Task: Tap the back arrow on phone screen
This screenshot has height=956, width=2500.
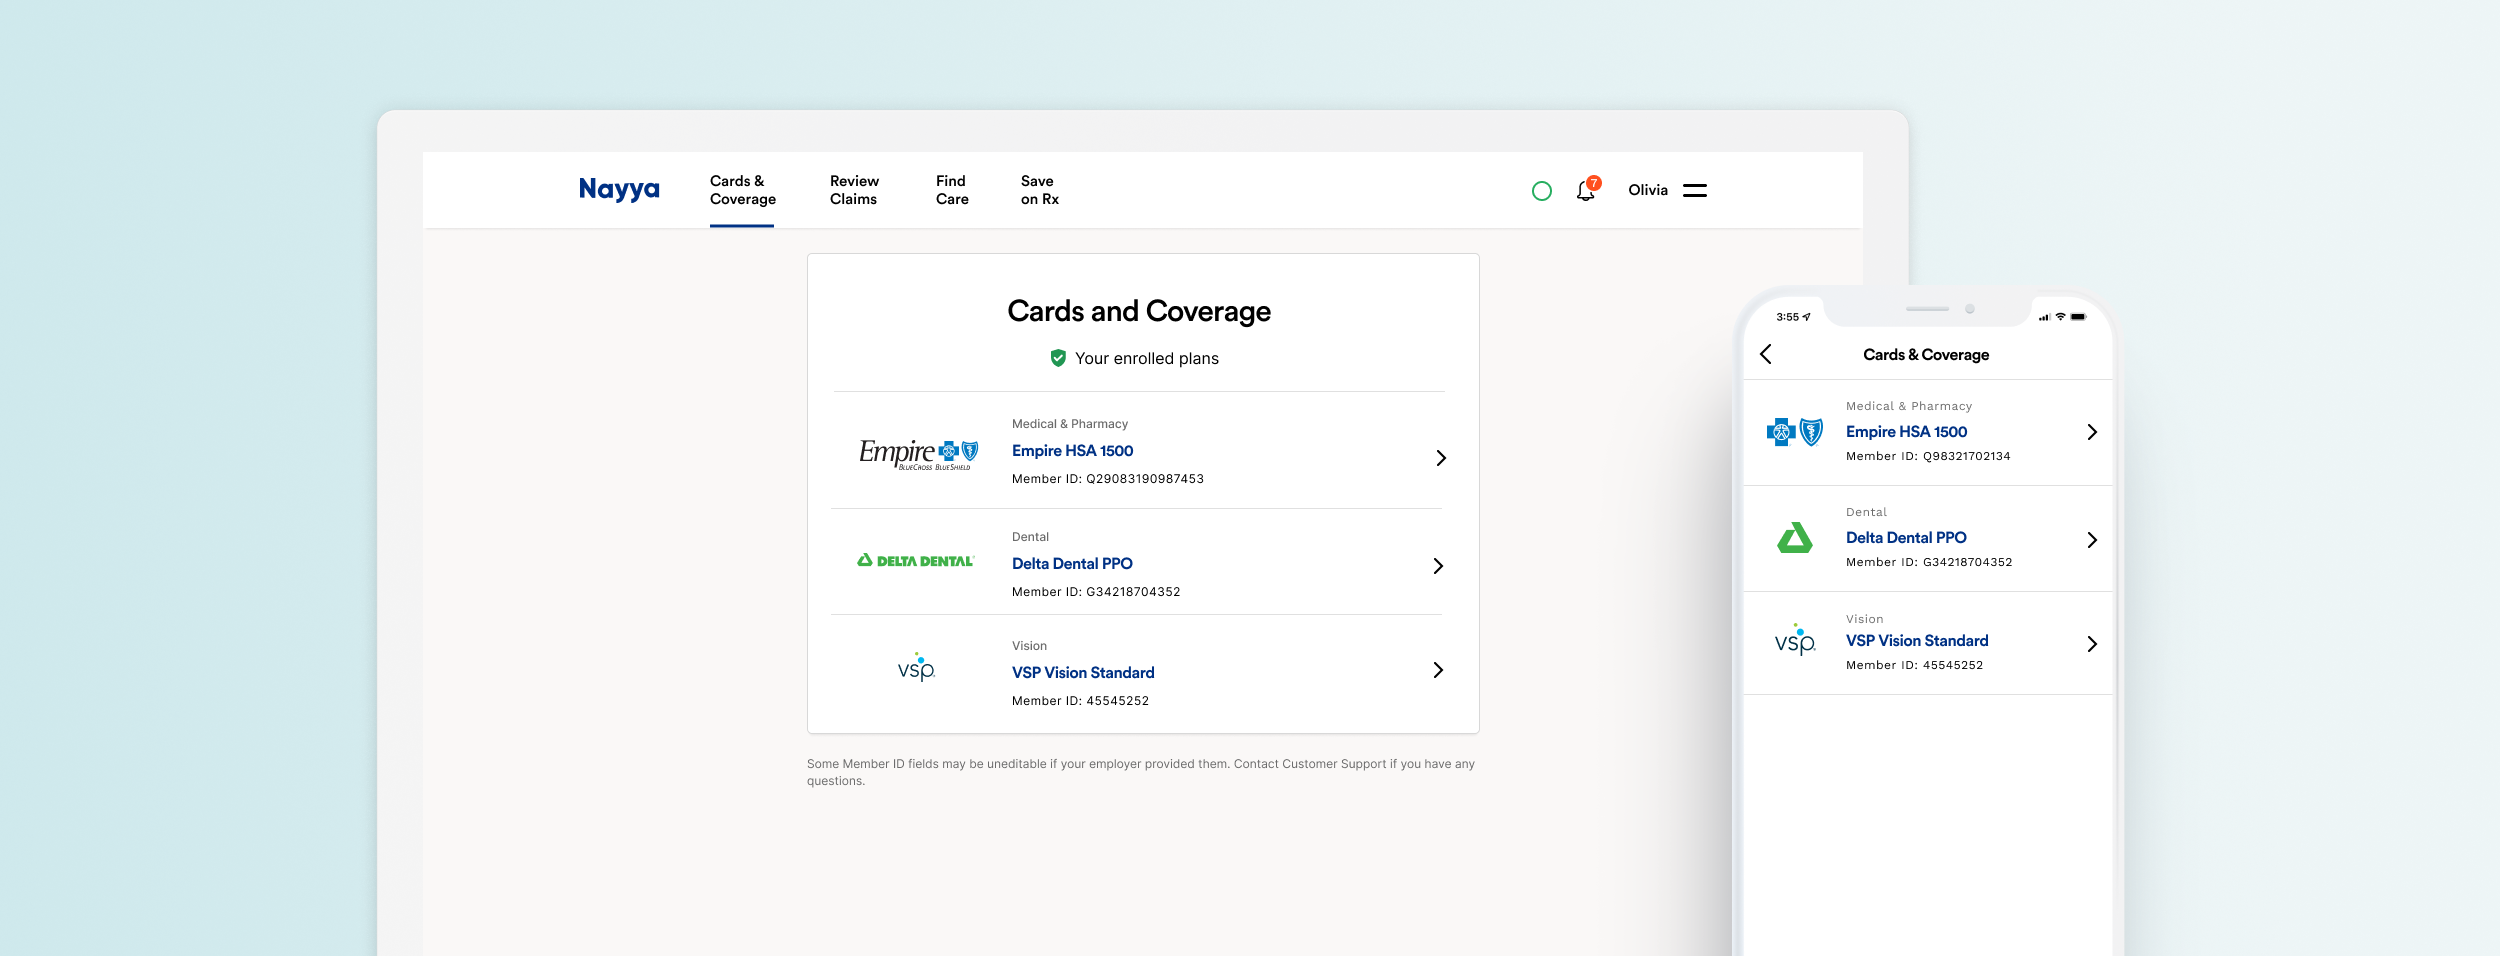Action: pyautogui.click(x=1766, y=354)
